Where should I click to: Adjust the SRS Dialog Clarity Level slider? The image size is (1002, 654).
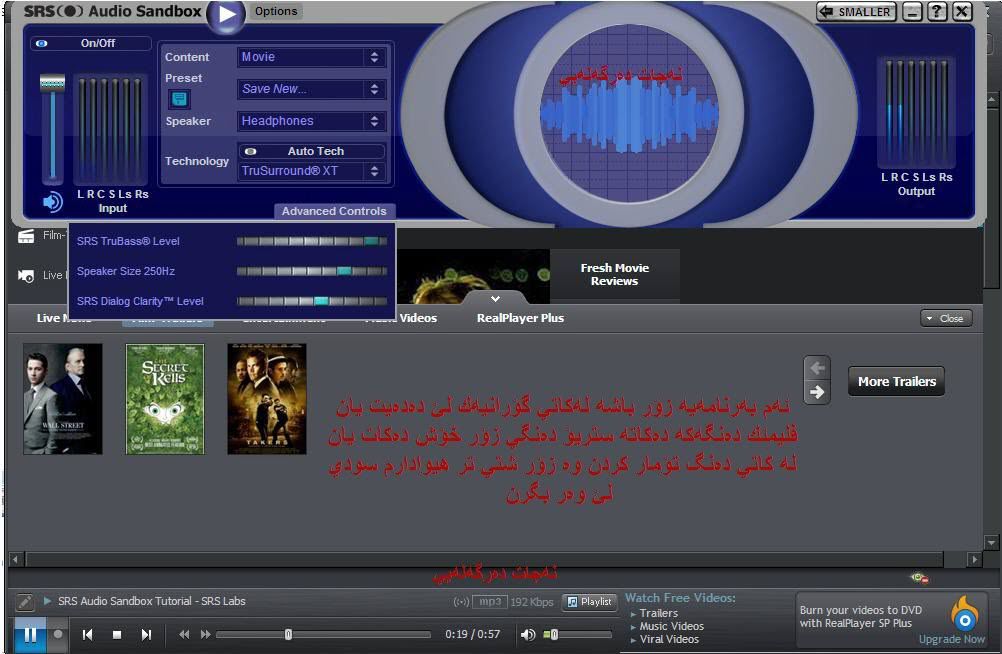(x=311, y=301)
